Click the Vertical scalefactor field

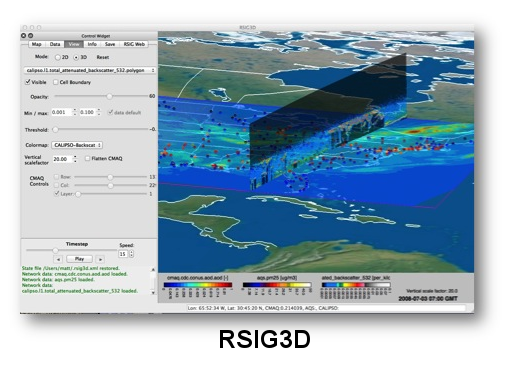click(62, 159)
